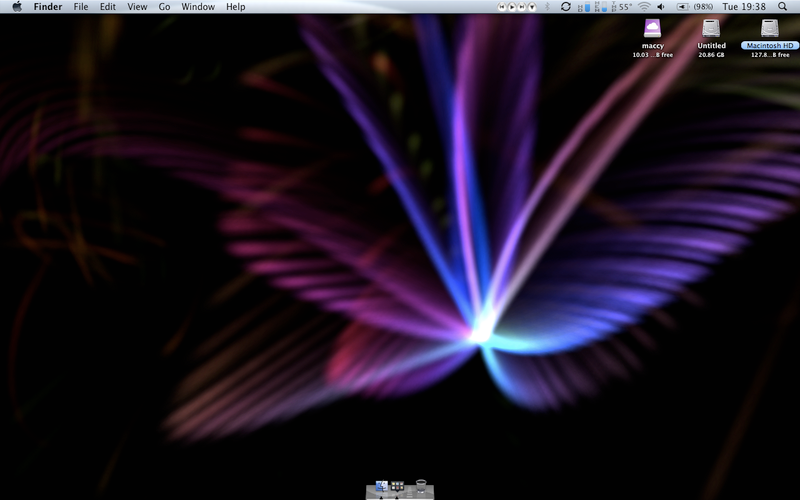Open the Apple menu

[x=17, y=7]
